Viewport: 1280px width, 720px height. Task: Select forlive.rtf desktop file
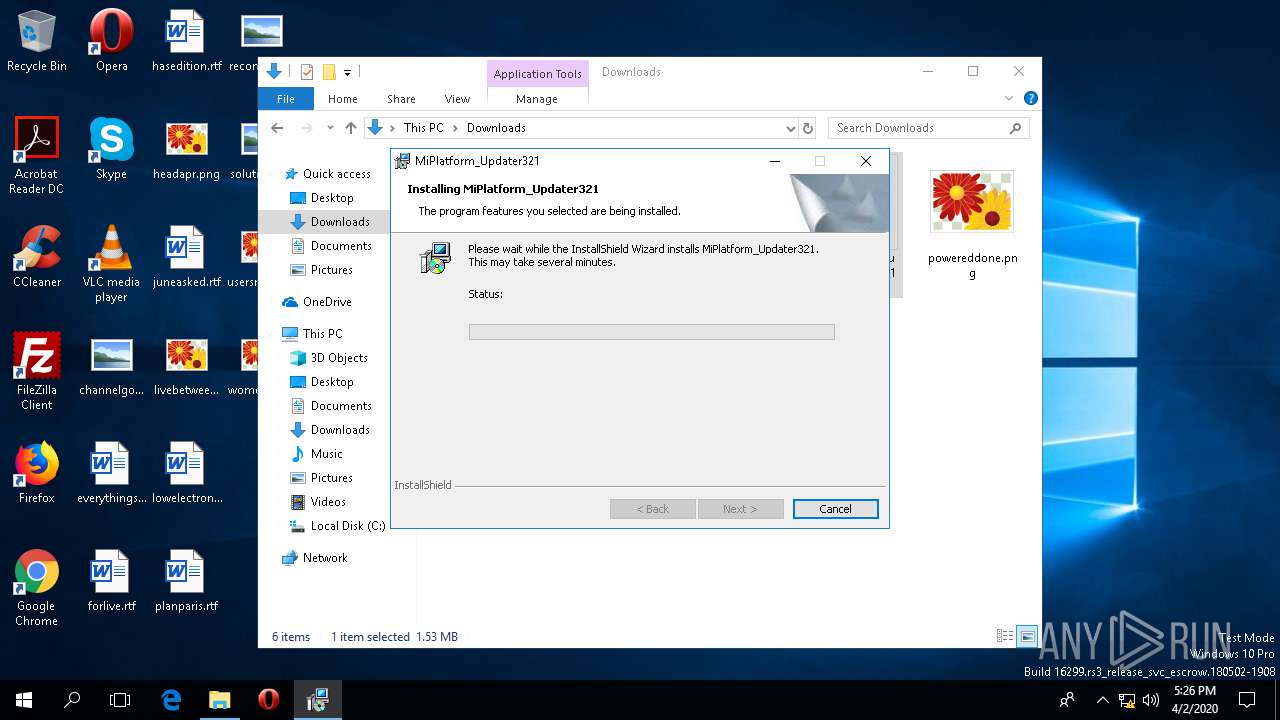click(x=111, y=580)
